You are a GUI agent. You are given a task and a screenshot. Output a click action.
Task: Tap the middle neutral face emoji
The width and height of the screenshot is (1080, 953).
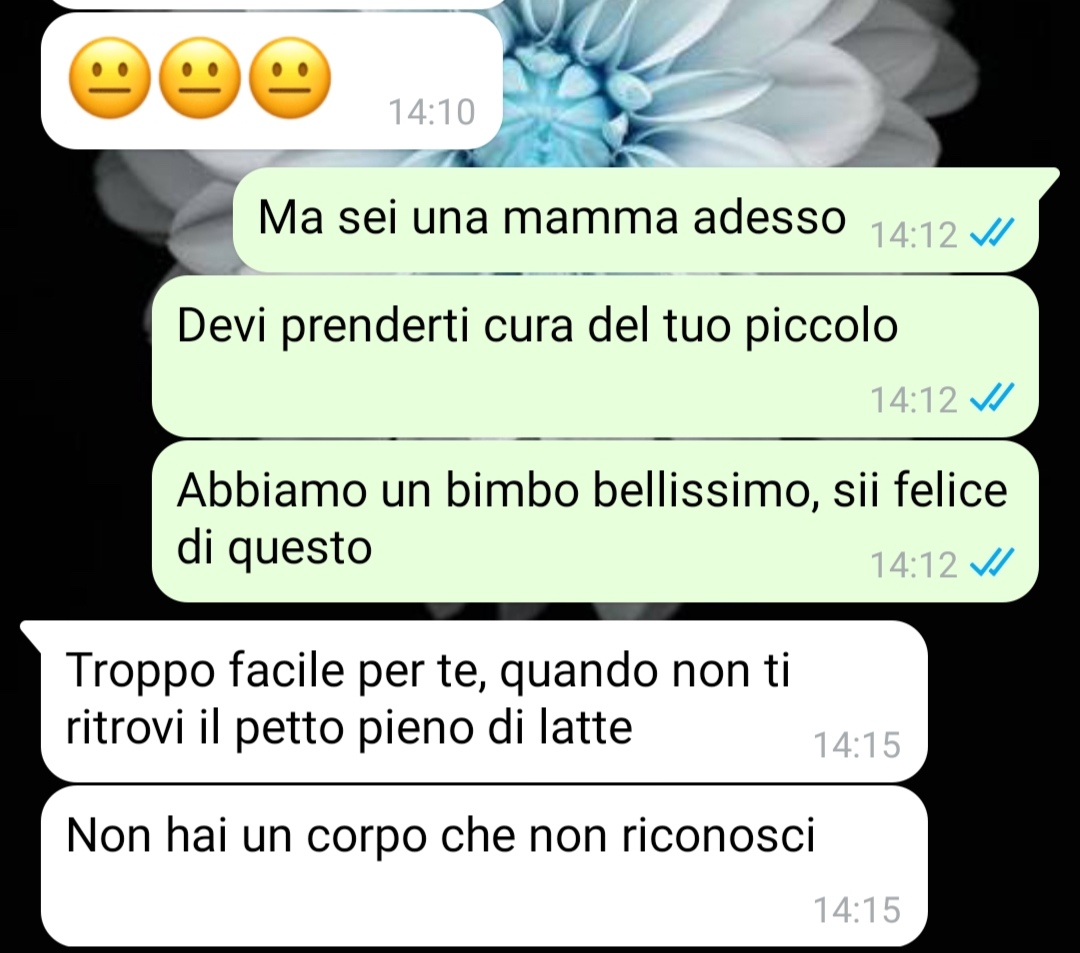coord(200,78)
